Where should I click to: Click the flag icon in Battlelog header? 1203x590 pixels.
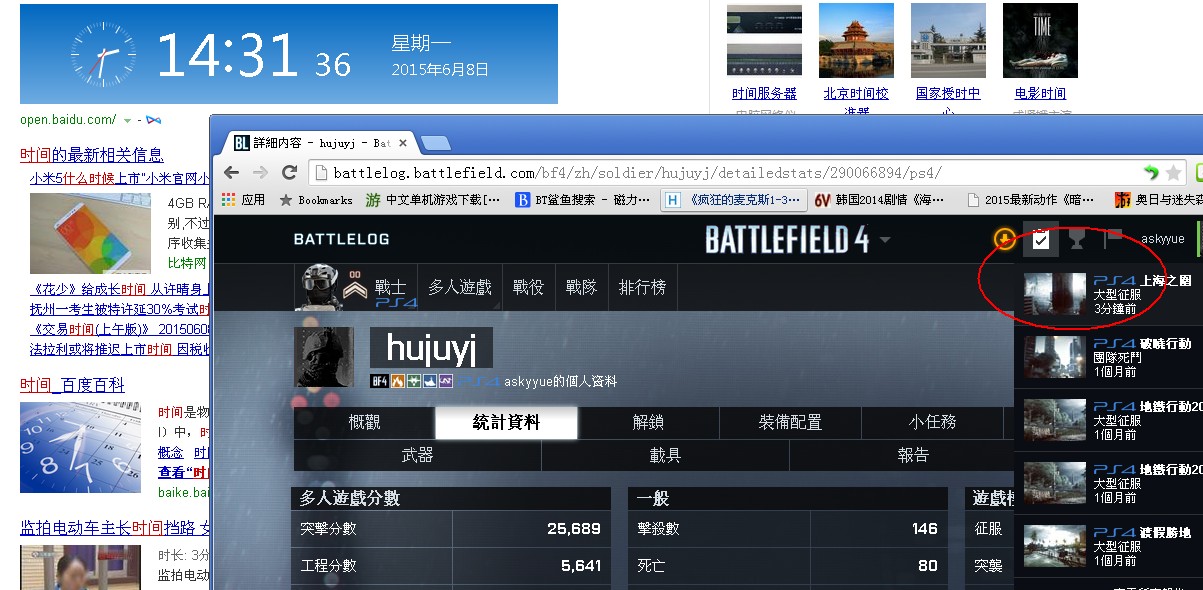click(x=1112, y=239)
